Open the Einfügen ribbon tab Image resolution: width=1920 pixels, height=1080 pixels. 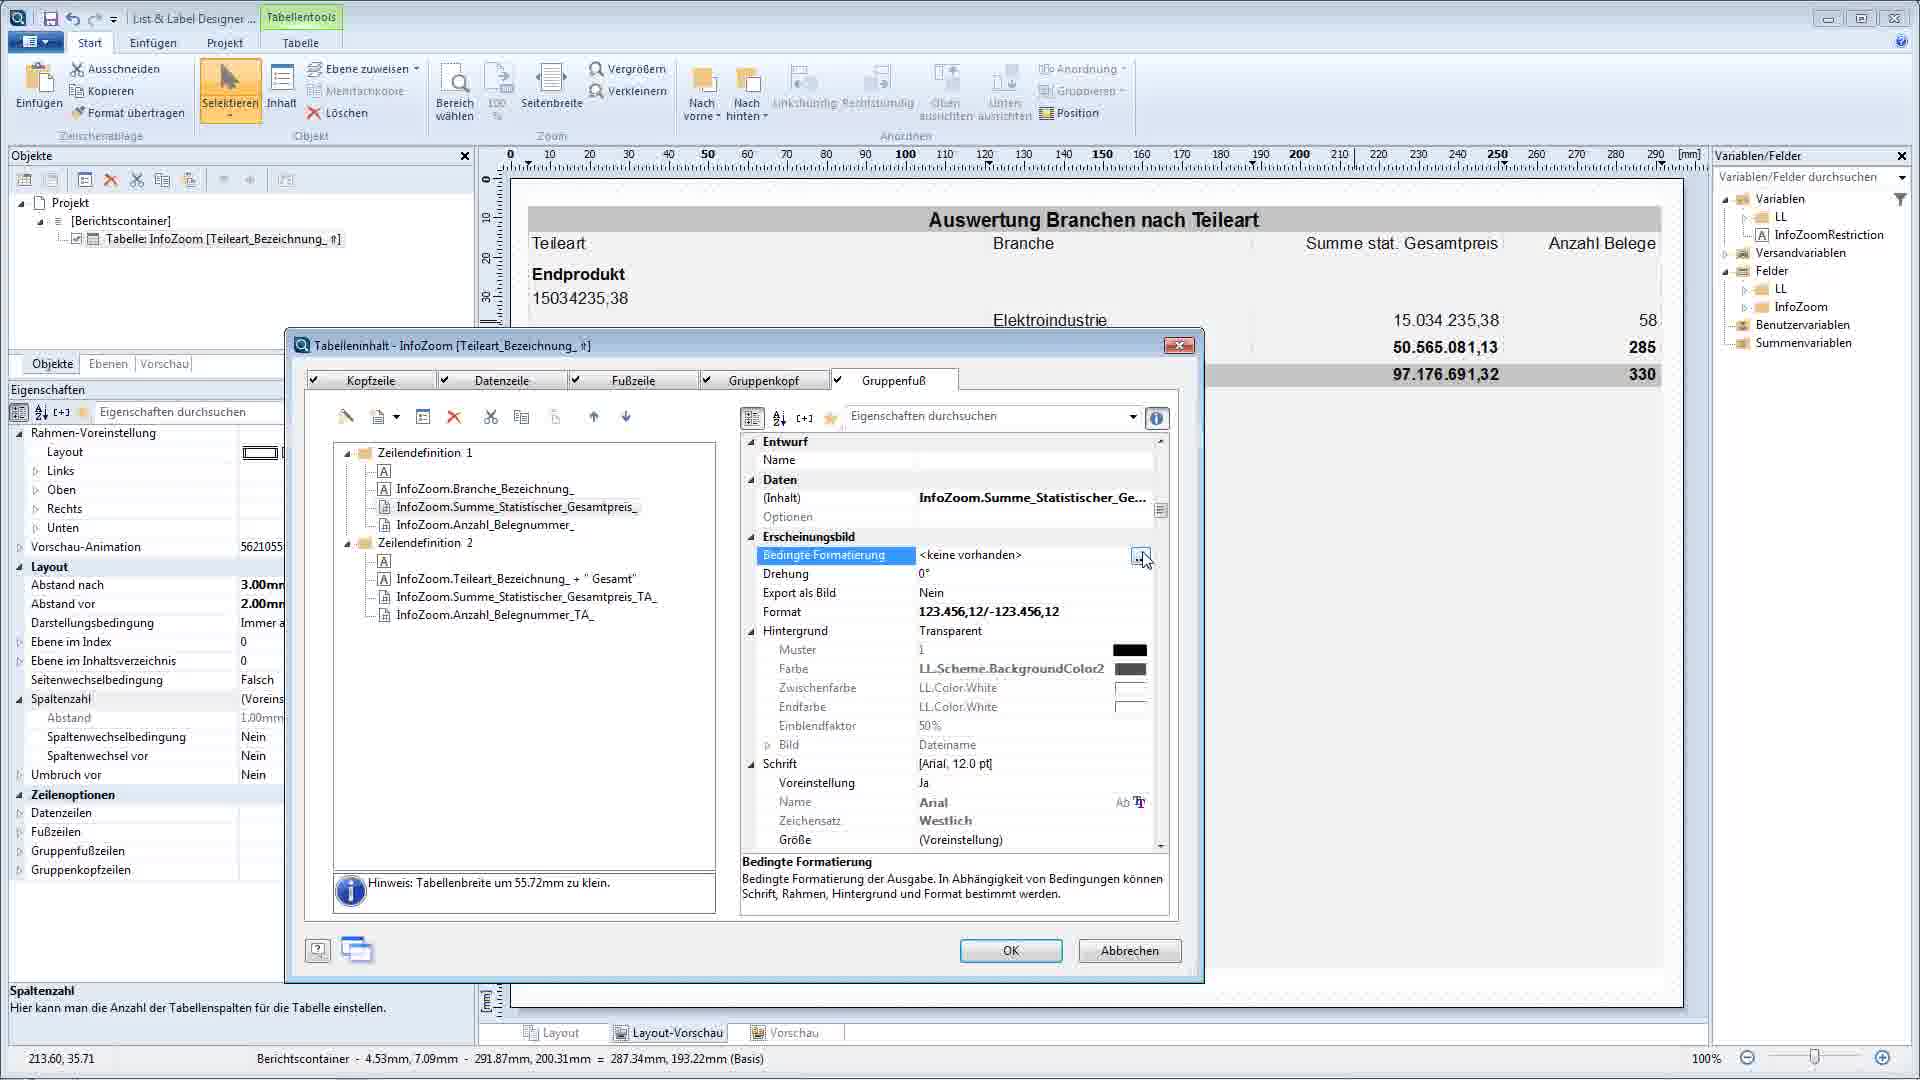(x=153, y=43)
